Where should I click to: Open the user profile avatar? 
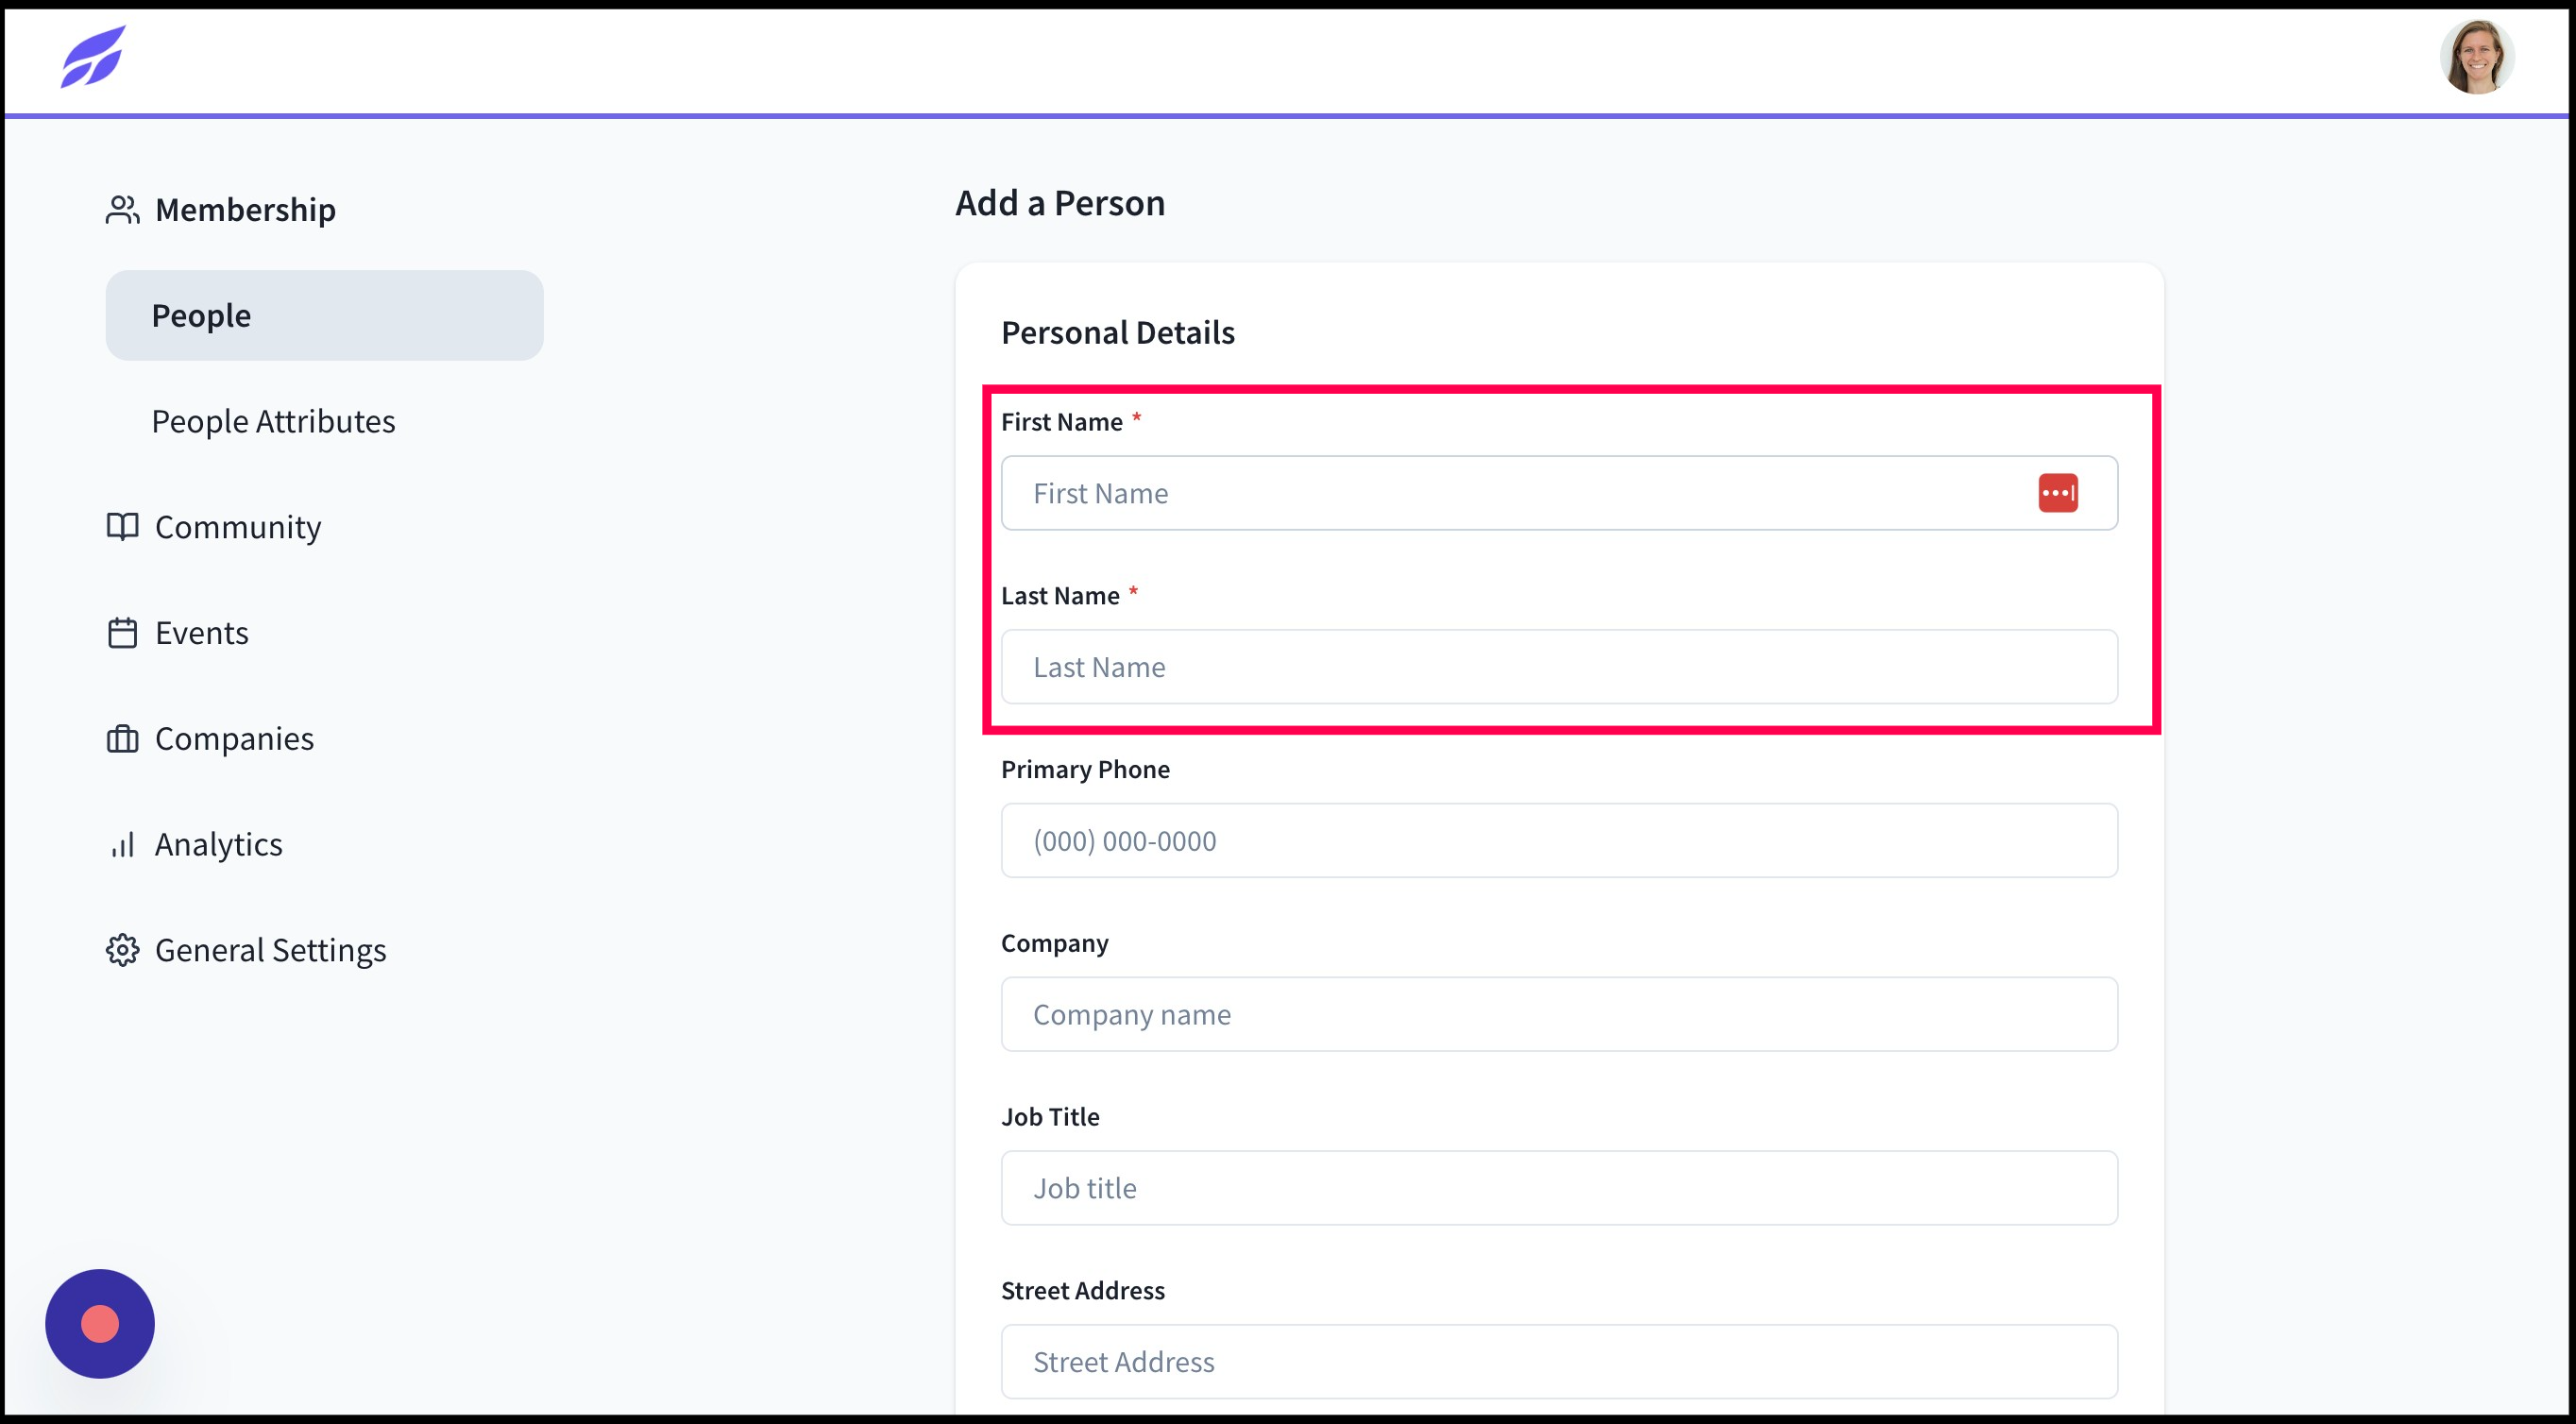pyautogui.click(x=2476, y=57)
